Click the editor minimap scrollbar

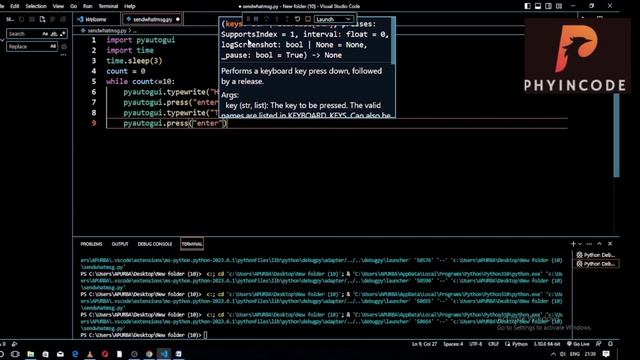616,135
